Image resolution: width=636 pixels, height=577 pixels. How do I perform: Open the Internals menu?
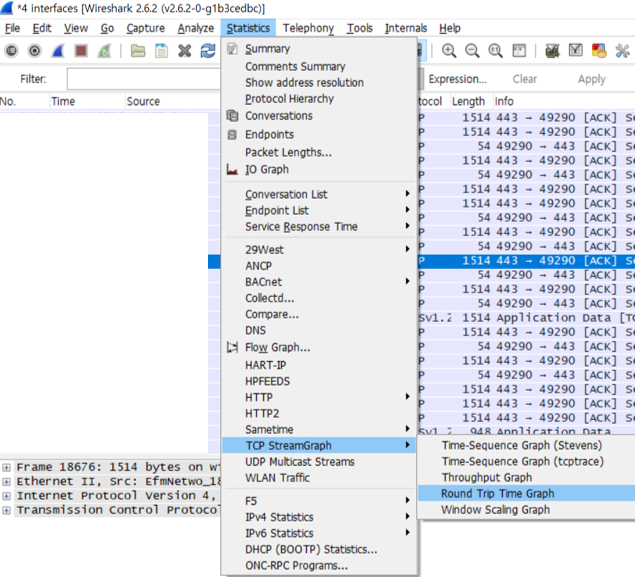pos(406,28)
